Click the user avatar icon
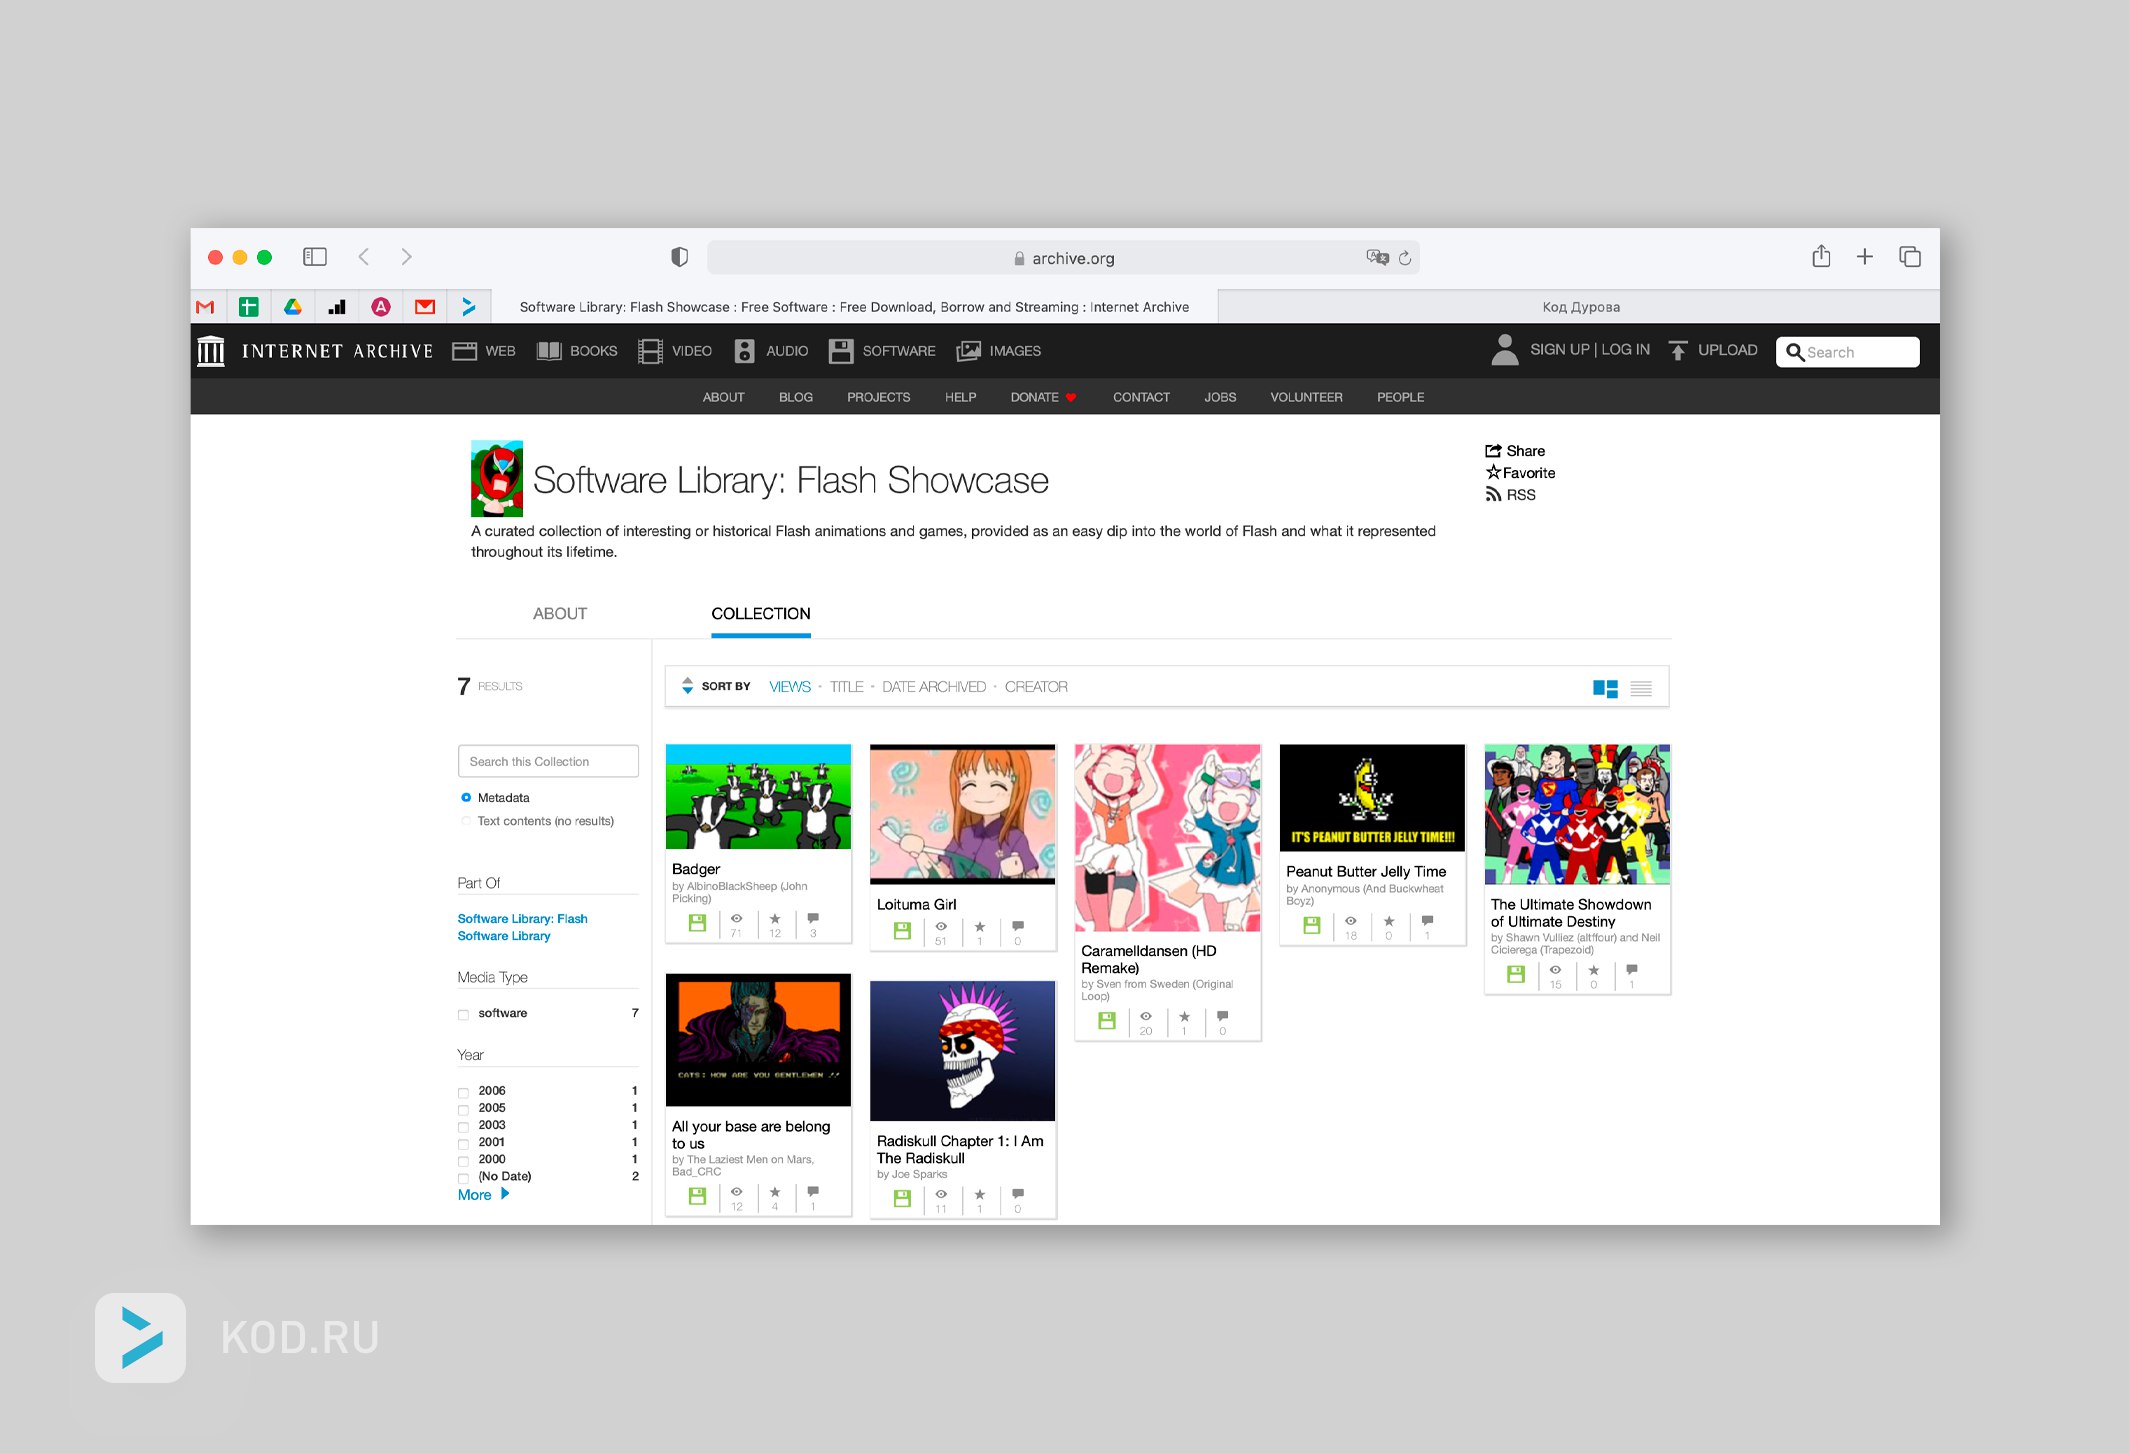2129x1453 pixels. (x=1504, y=349)
